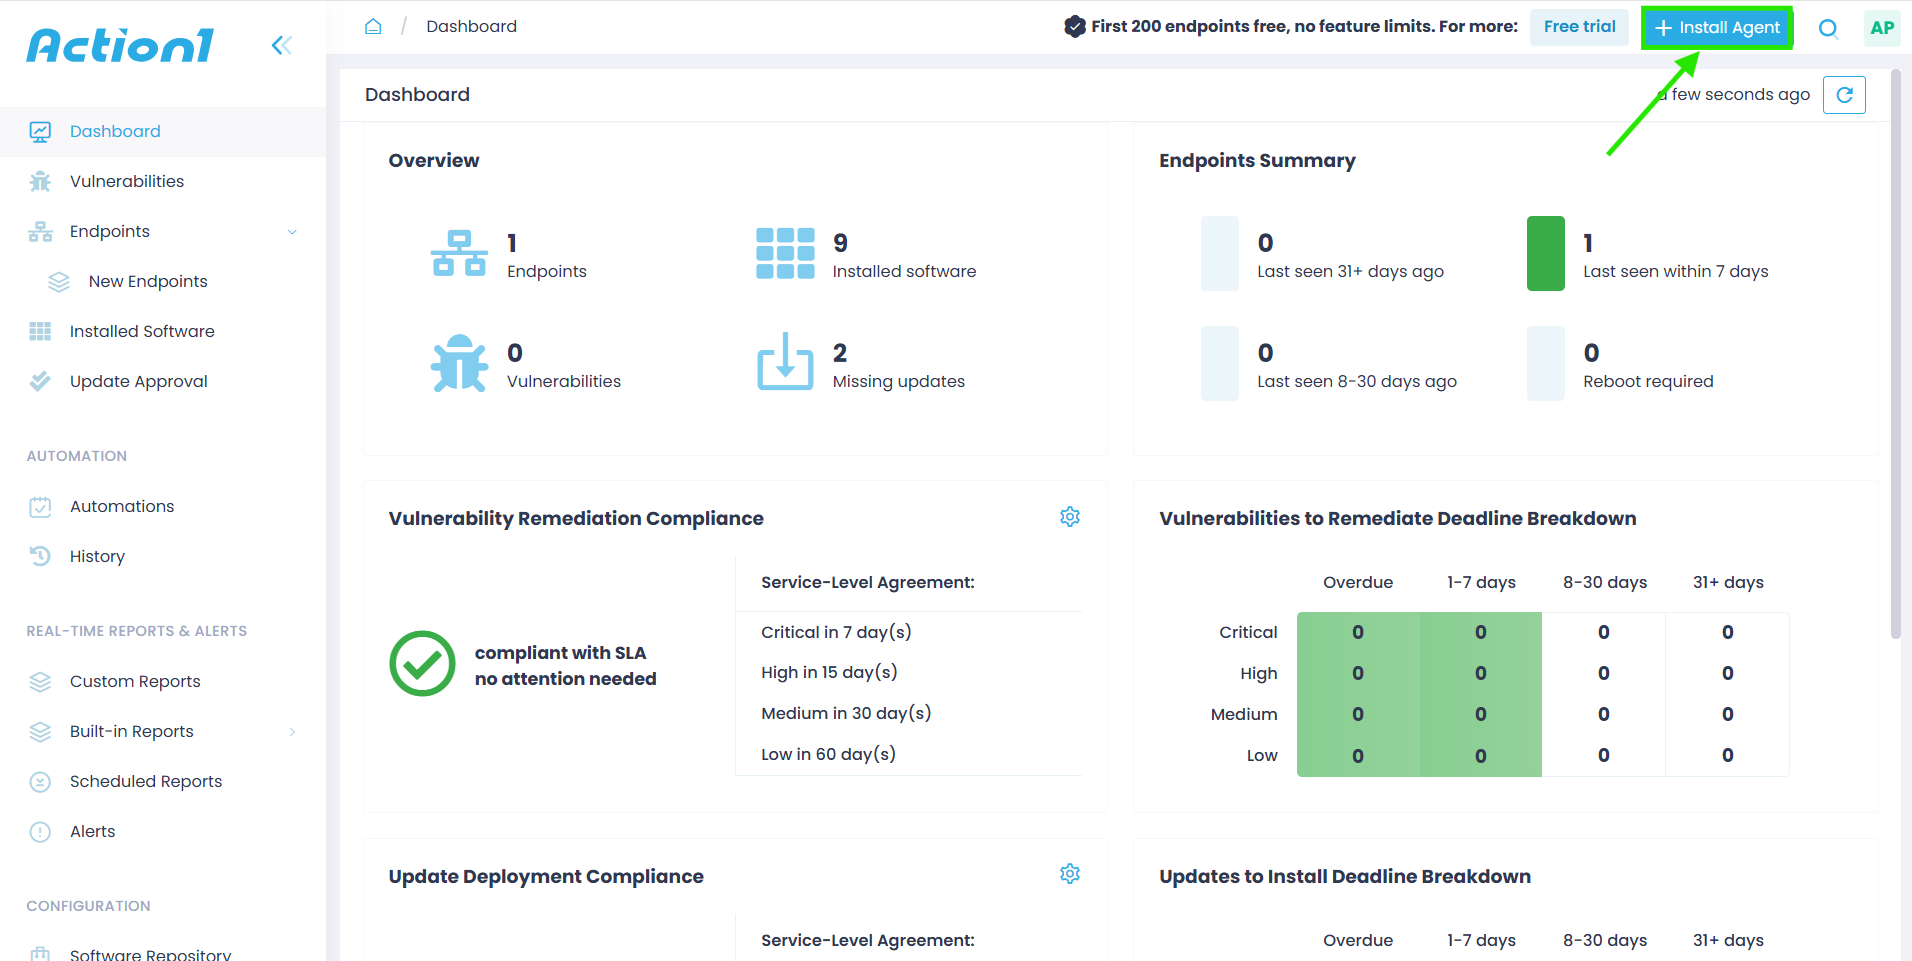Select Update Approval in sidebar
The image size is (1912, 961).
tap(138, 381)
